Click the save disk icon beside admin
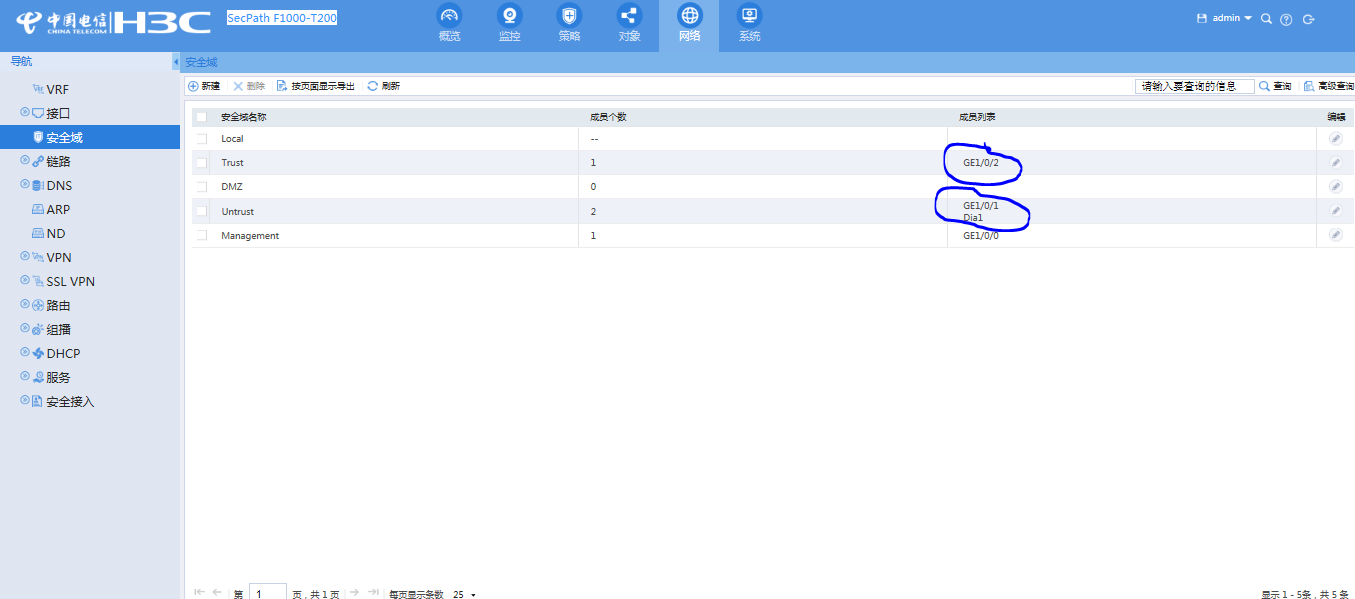The image size is (1355, 599). click(x=1203, y=18)
